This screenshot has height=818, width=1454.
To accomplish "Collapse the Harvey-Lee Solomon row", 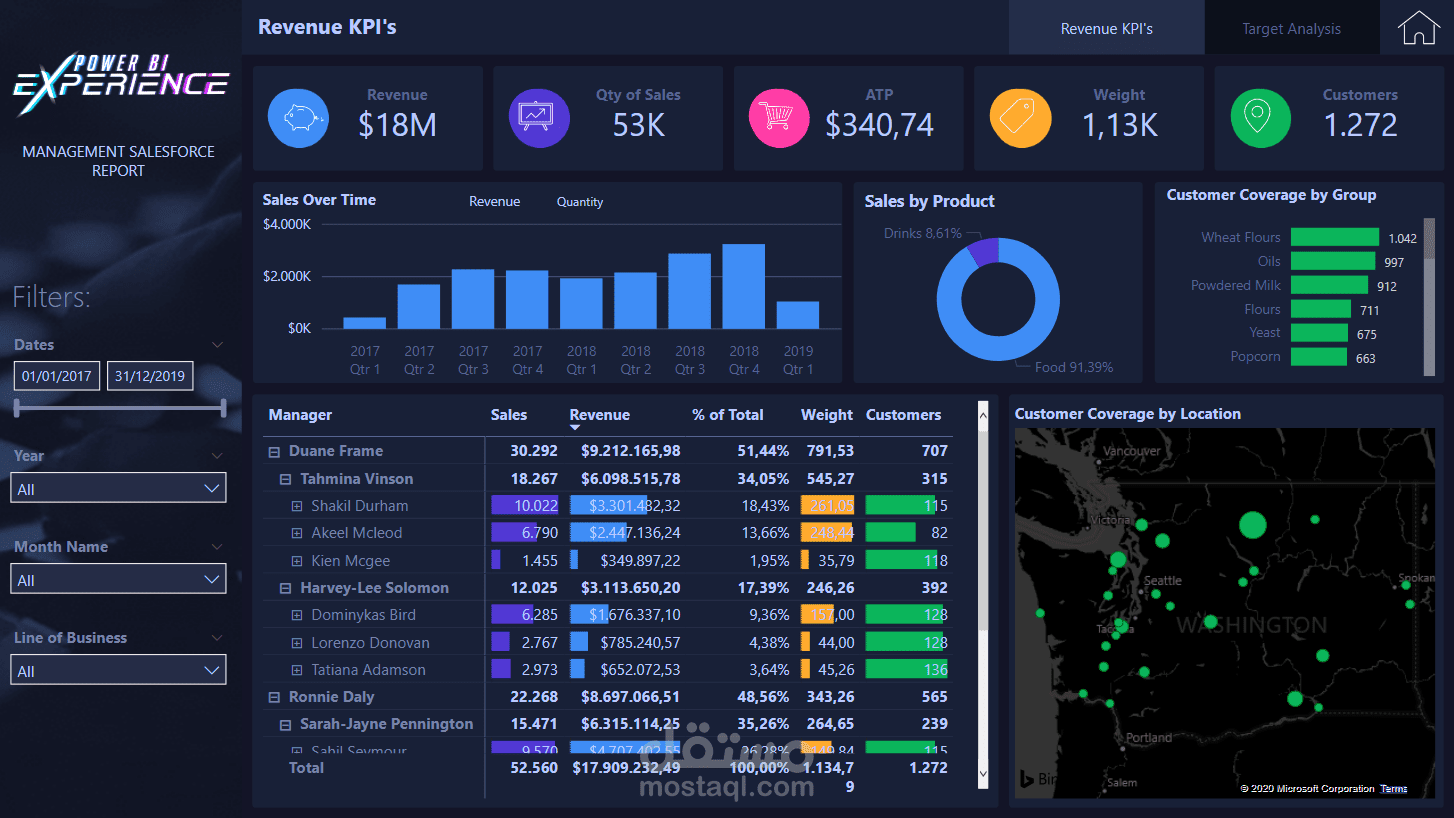I will [285, 588].
